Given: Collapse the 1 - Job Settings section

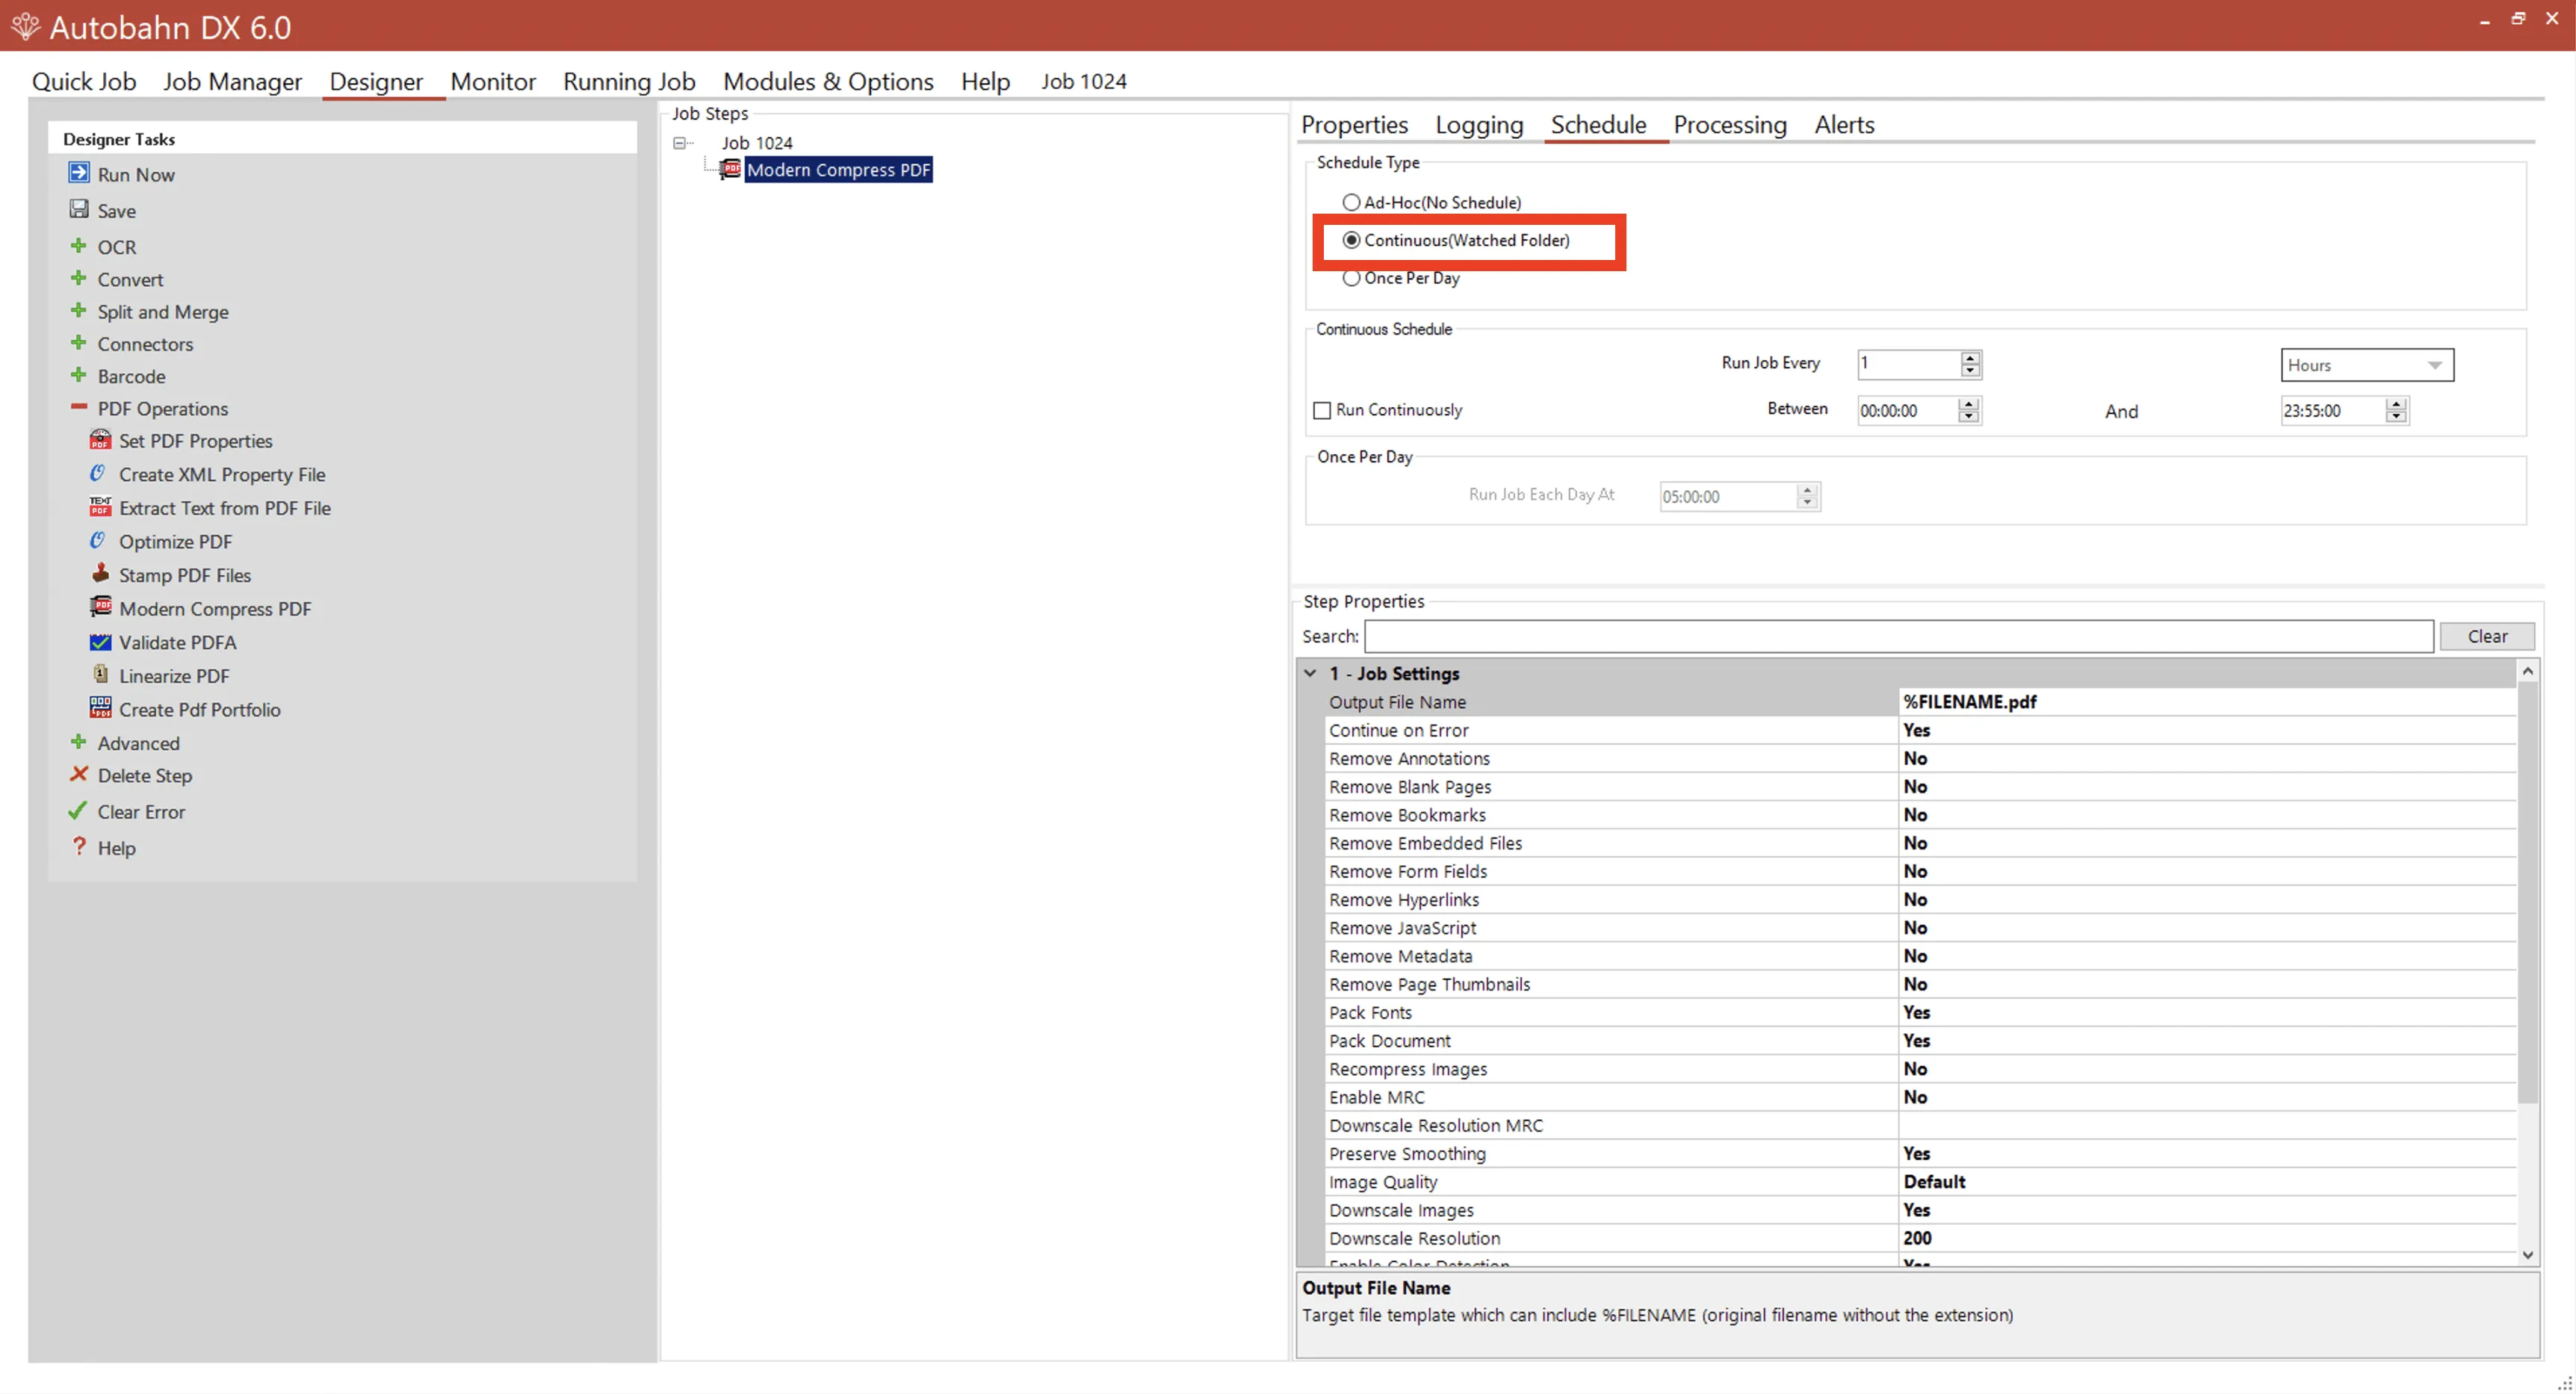Looking at the screenshot, I should click(1311, 673).
